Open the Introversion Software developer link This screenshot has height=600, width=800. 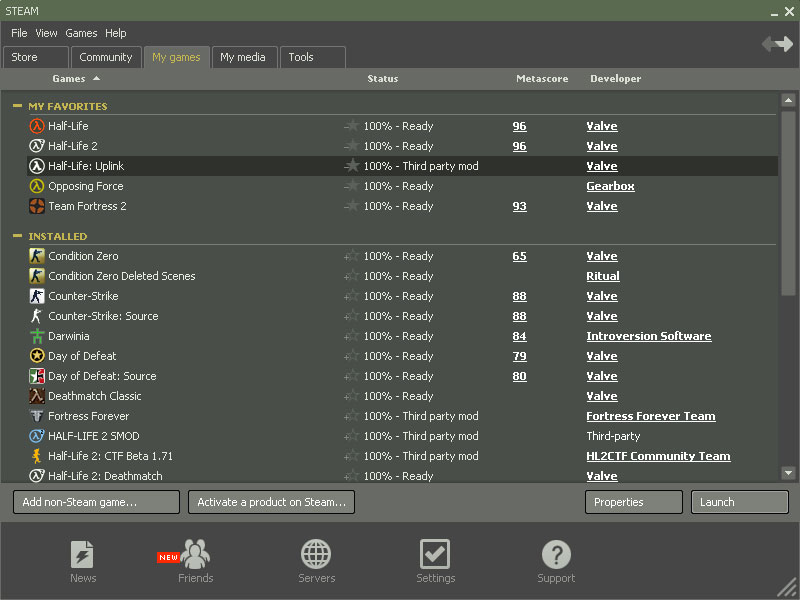coord(648,336)
